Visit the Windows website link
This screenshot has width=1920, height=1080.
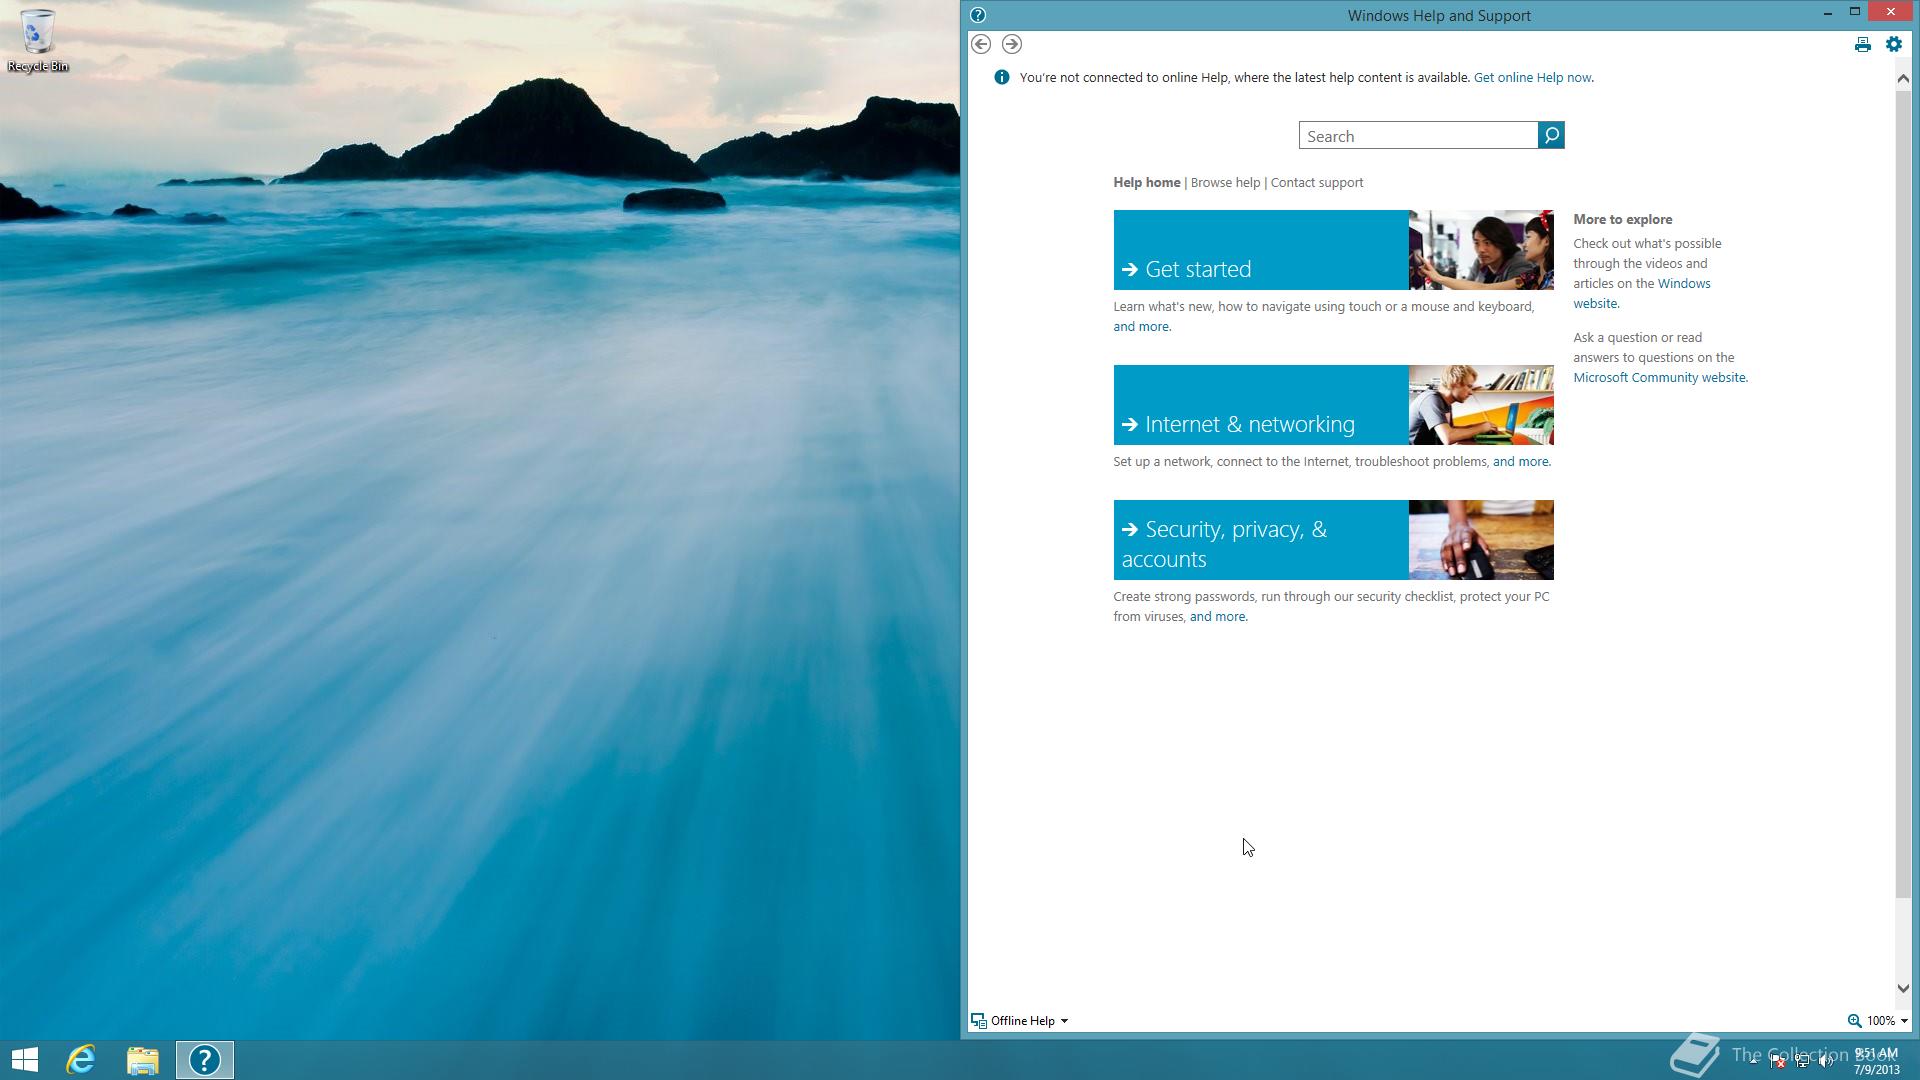tap(1684, 283)
